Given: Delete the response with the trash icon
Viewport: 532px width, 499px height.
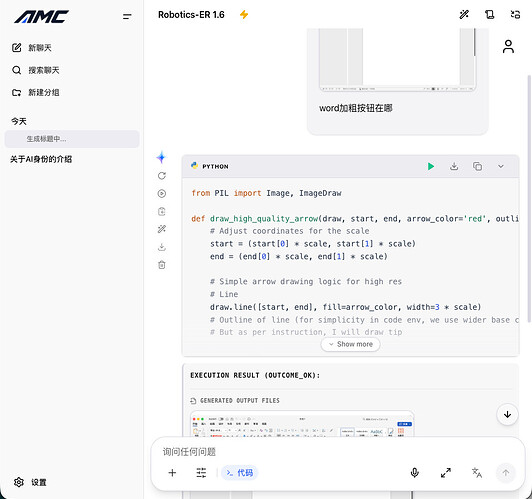Looking at the screenshot, I should tap(162, 265).
